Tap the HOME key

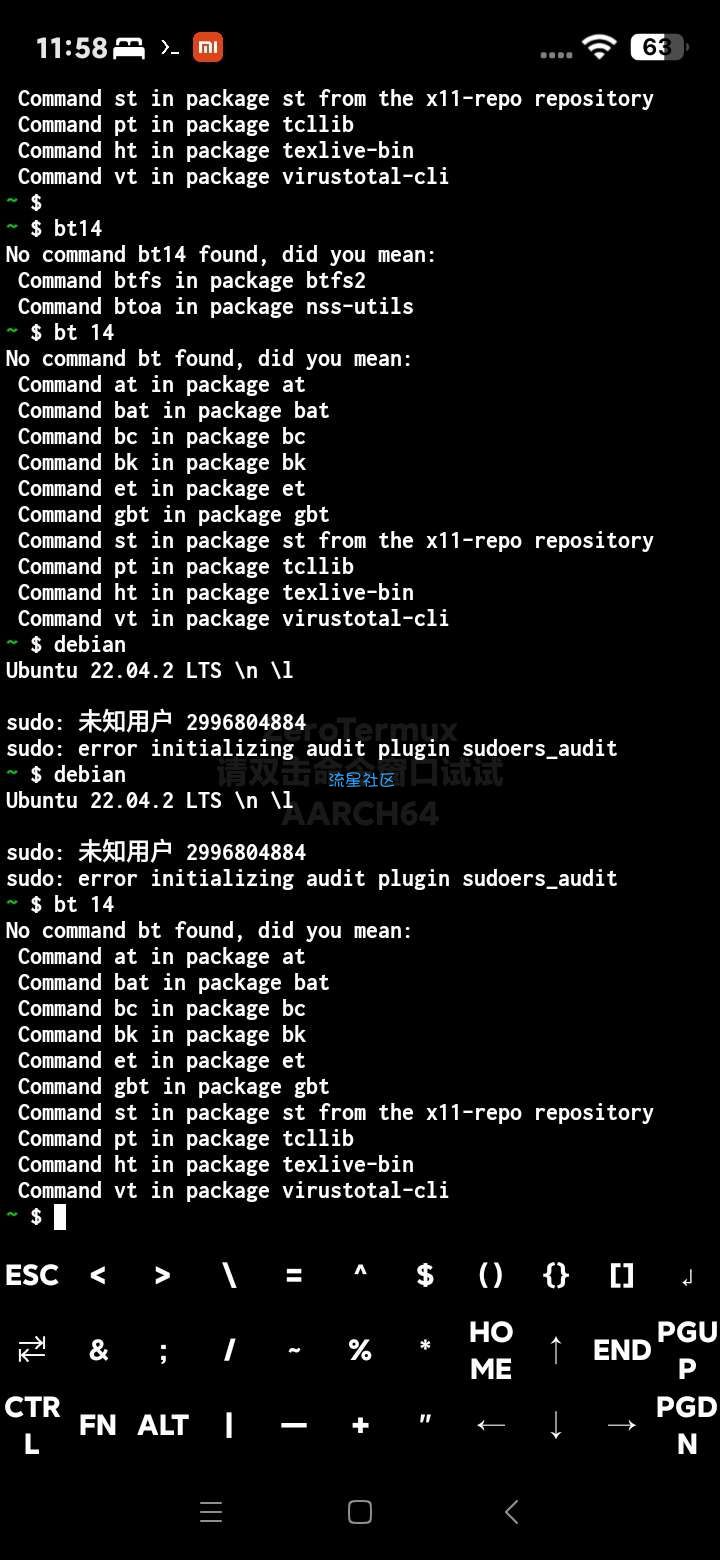point(491,1350)
